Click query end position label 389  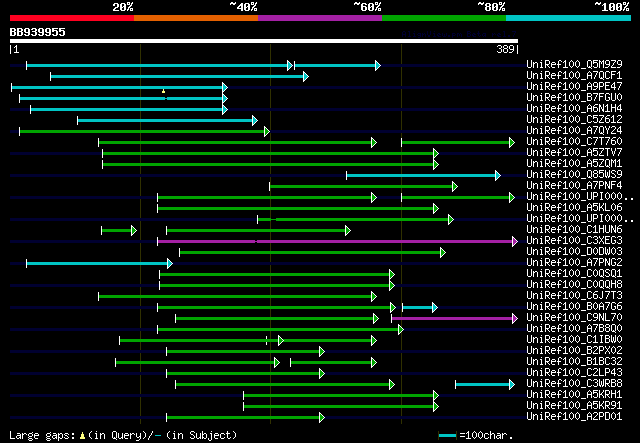click(505, 49)
